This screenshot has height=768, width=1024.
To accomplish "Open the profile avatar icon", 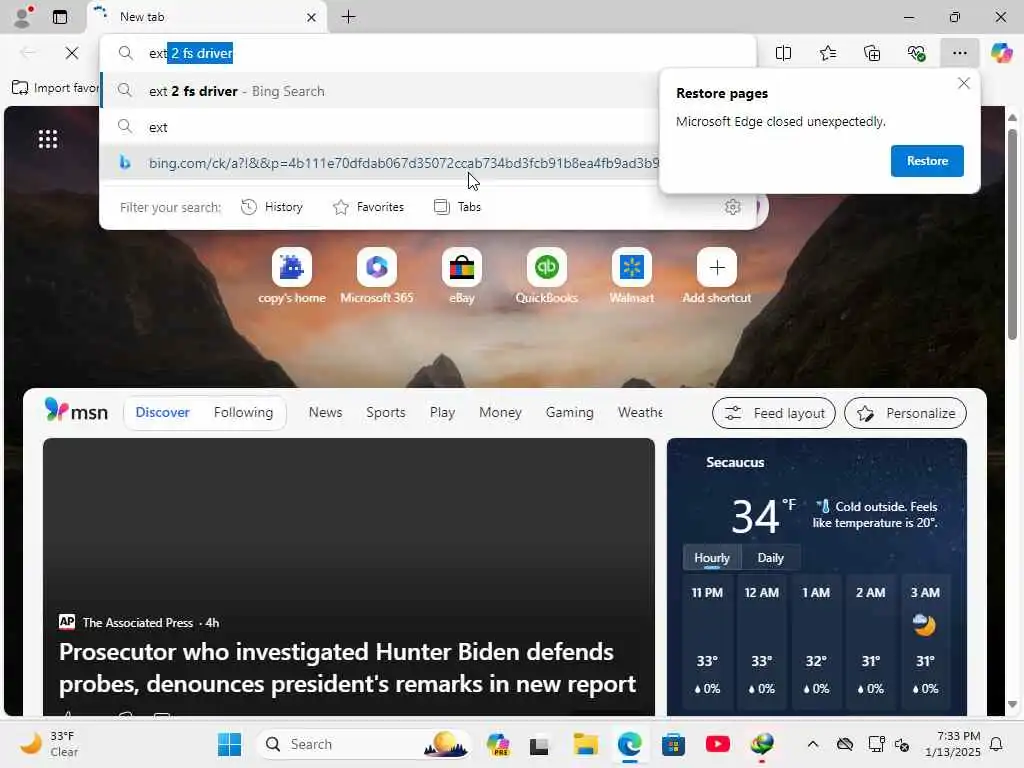I will click(x=24, y=17).
